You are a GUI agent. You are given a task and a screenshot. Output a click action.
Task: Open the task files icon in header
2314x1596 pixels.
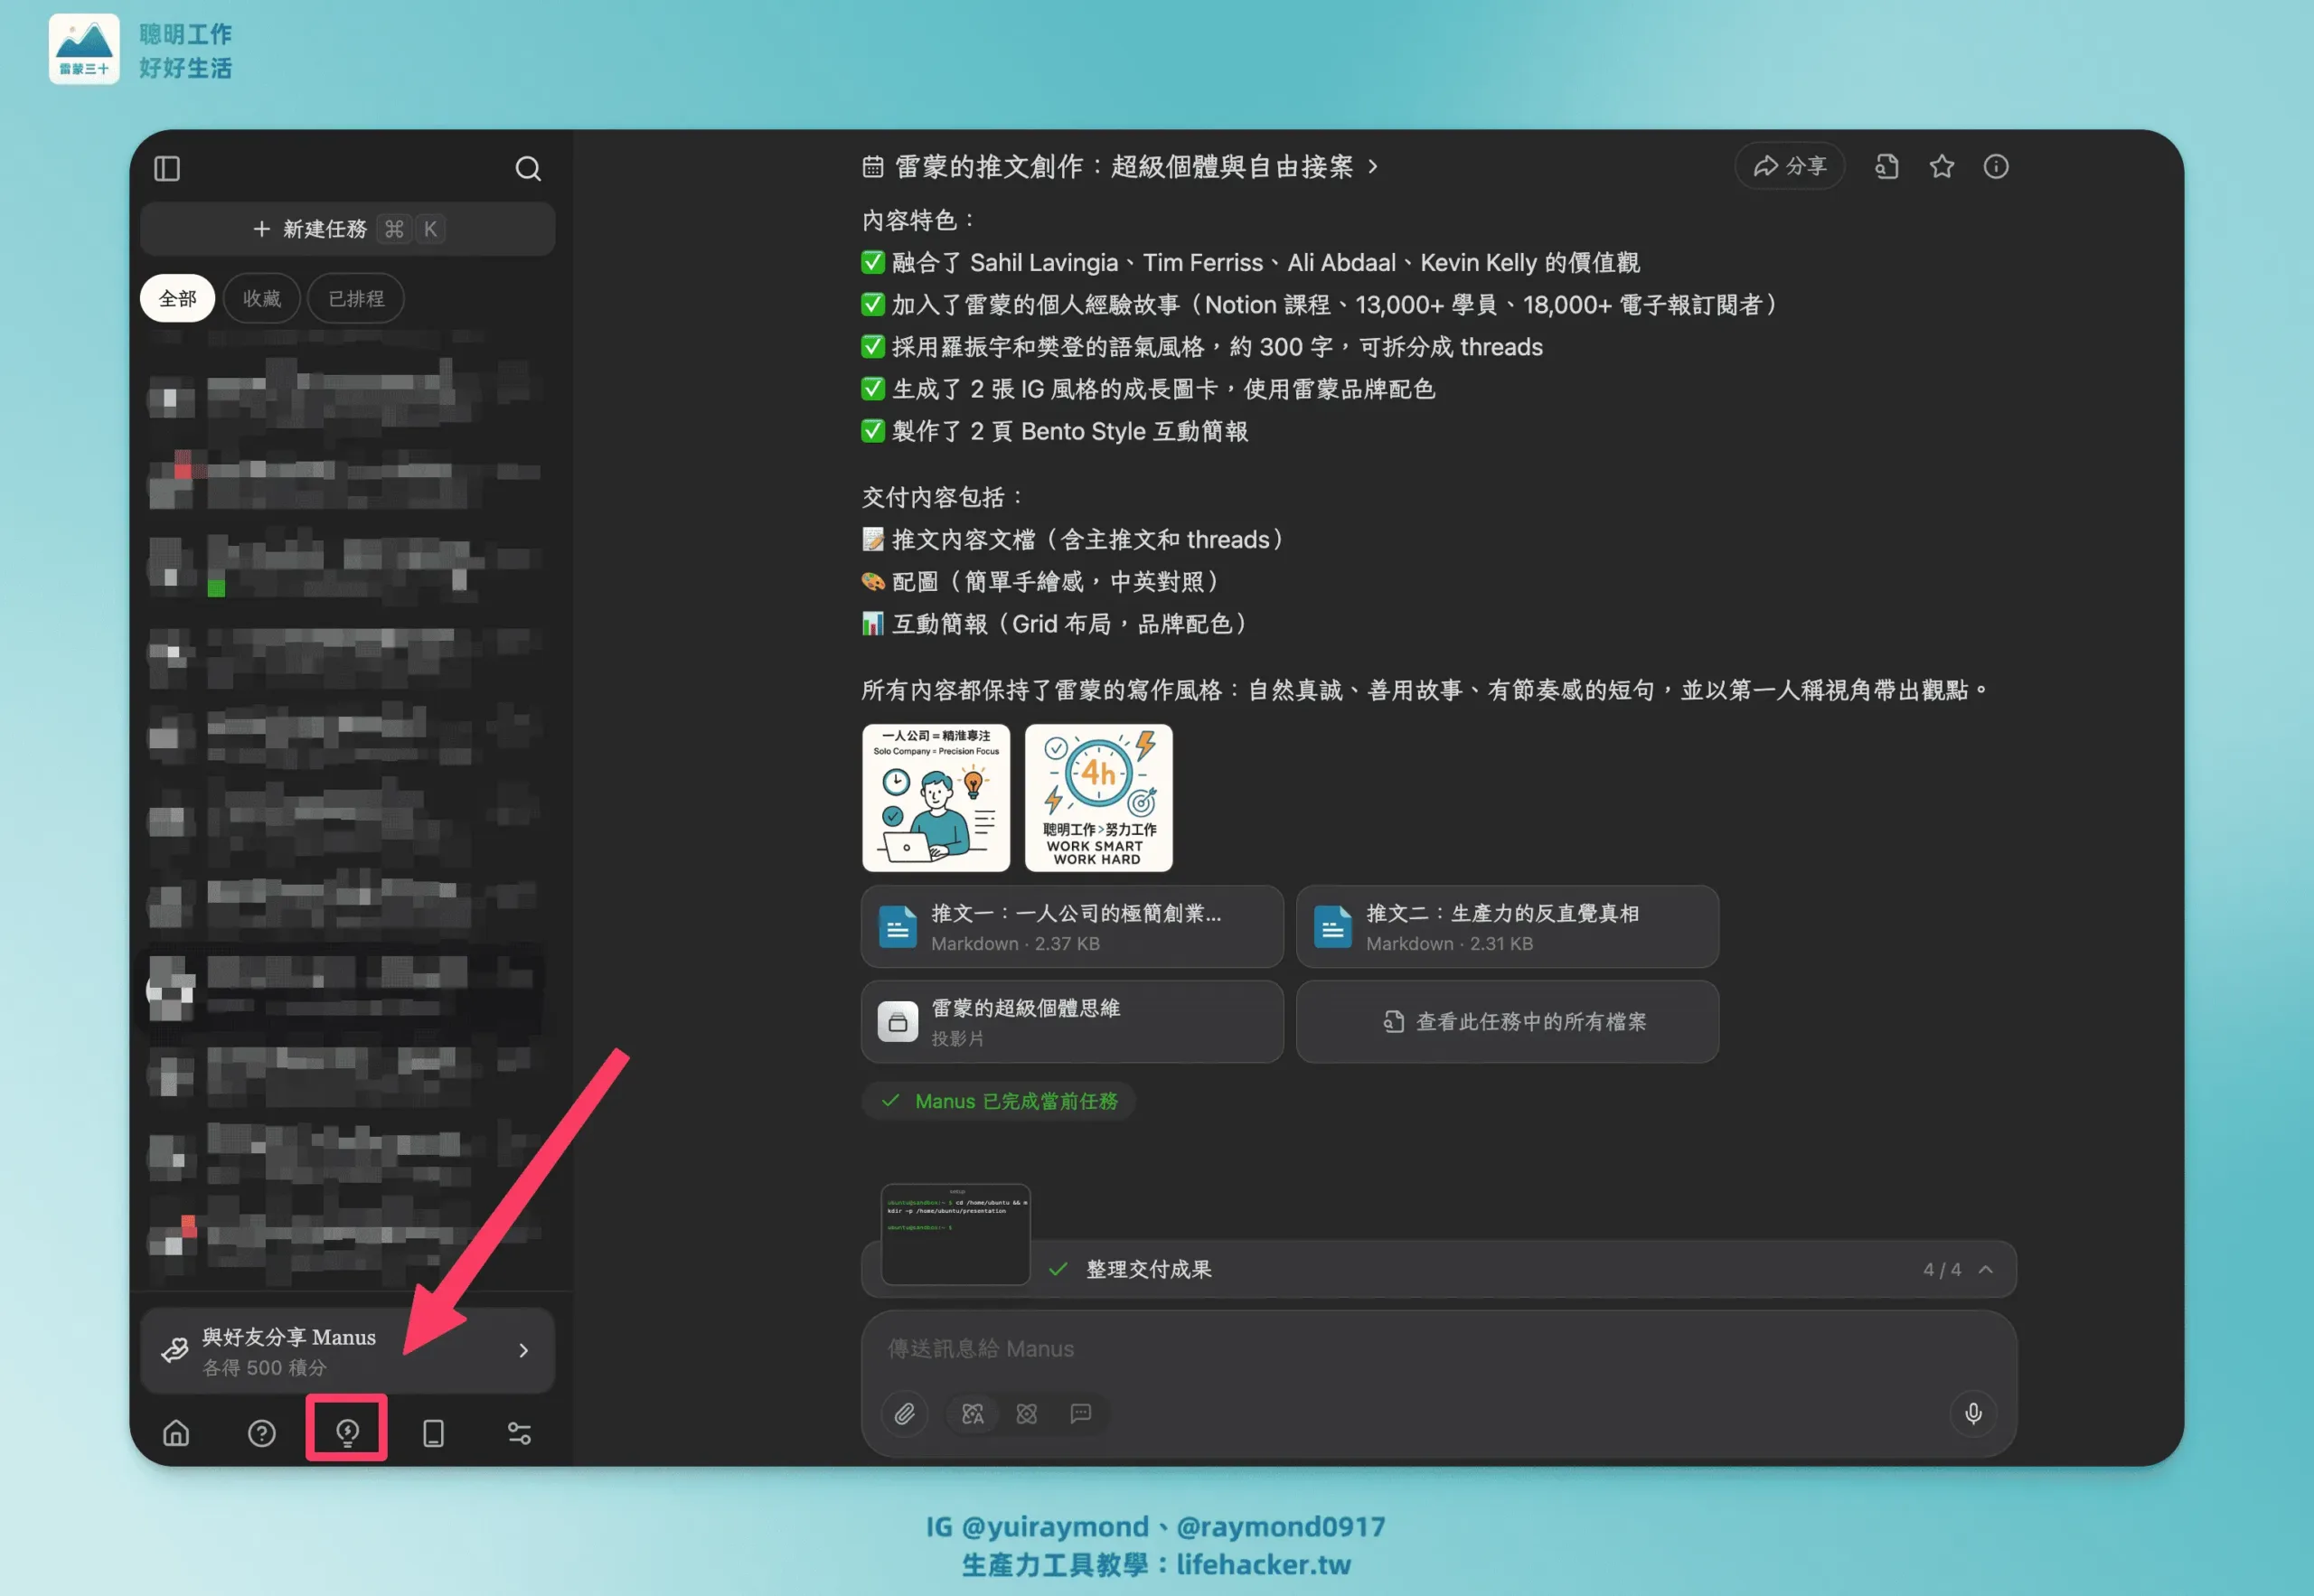pos(1887,166)
